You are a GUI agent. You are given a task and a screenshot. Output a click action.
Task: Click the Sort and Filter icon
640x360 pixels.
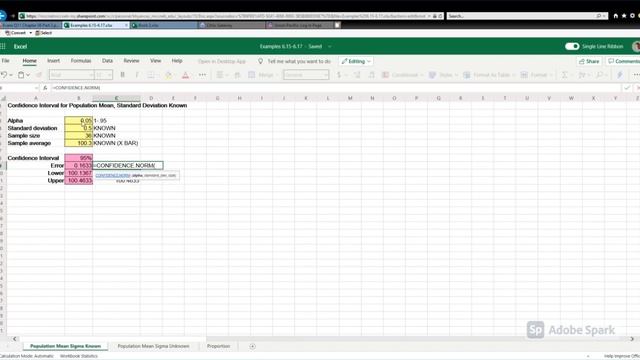tap(582, 75)
